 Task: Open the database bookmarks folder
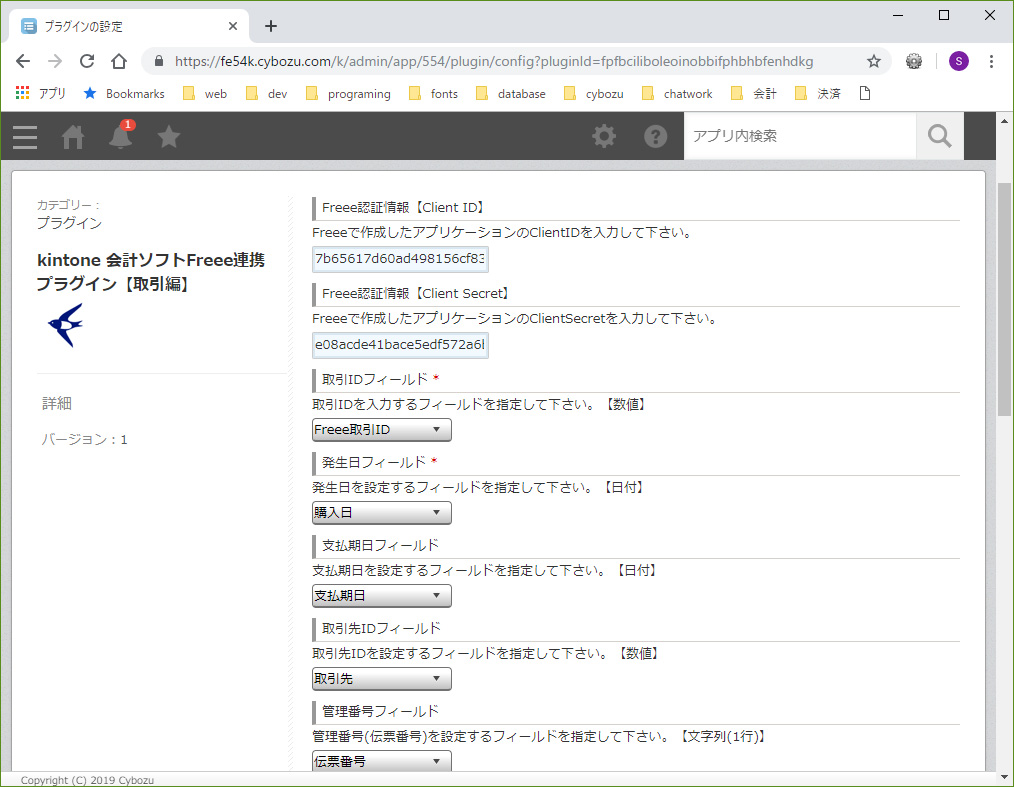coord(510,94)
